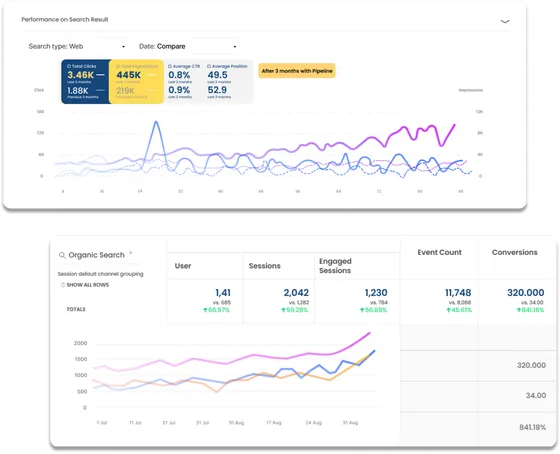Click the Organic Search filter field
This screenshot has height=454, width=560.
96,255
